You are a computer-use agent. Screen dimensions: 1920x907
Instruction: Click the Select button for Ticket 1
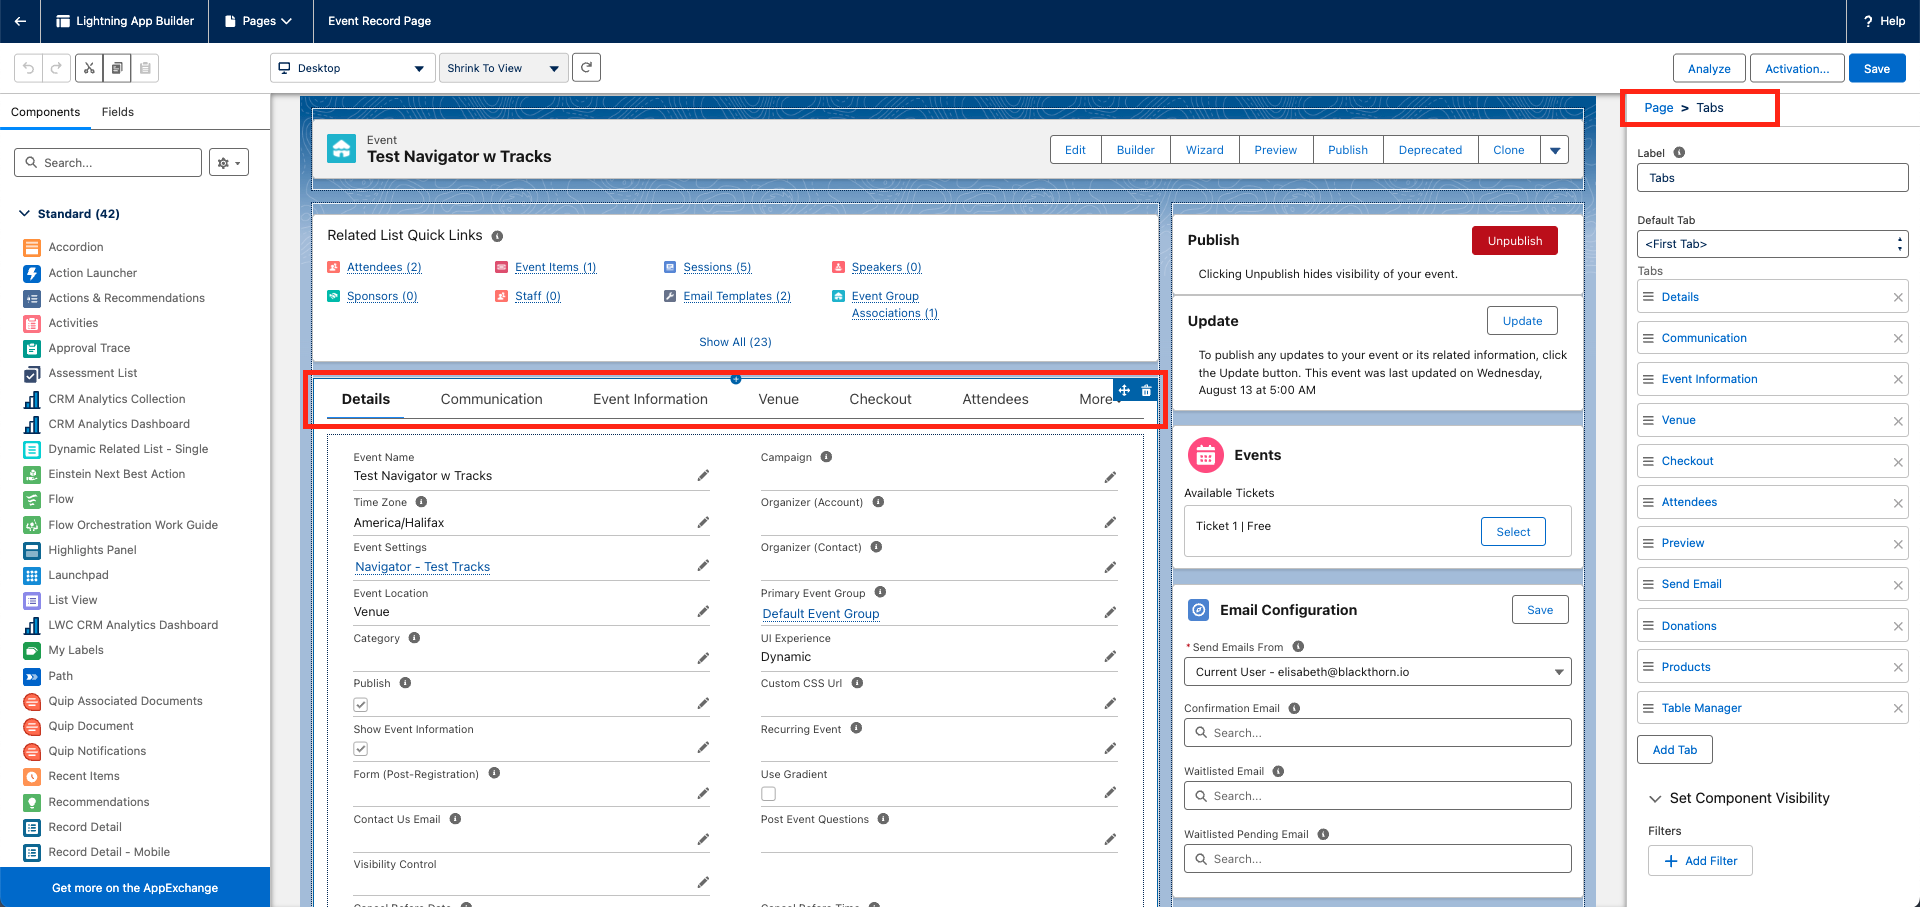(1513, 532)
